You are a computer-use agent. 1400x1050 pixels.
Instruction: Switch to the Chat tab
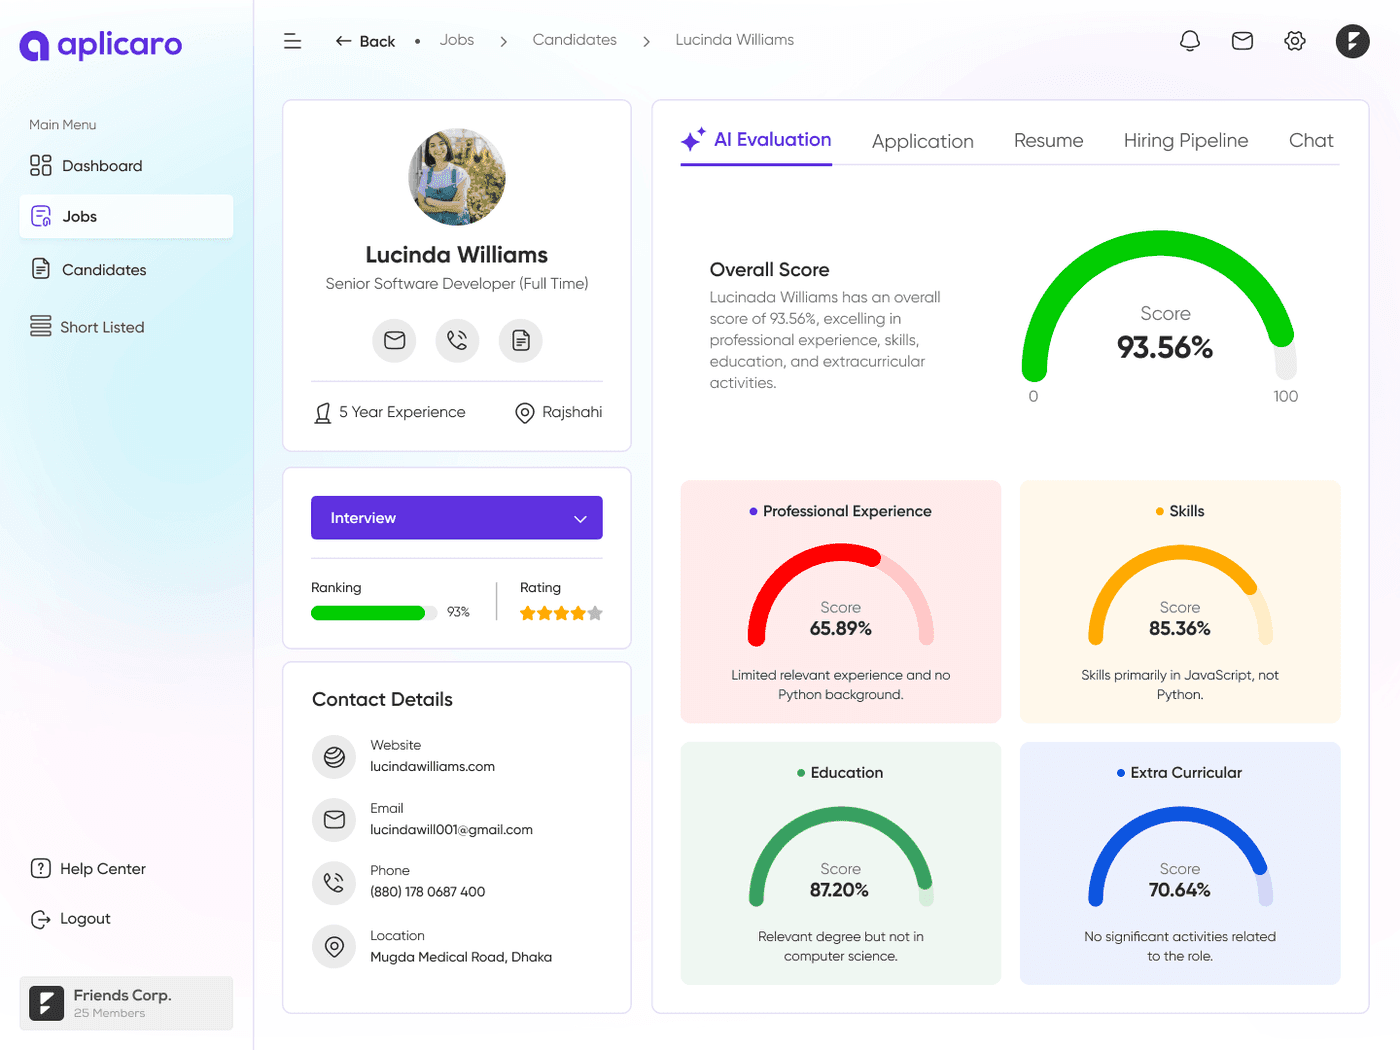click(1311, 141)
